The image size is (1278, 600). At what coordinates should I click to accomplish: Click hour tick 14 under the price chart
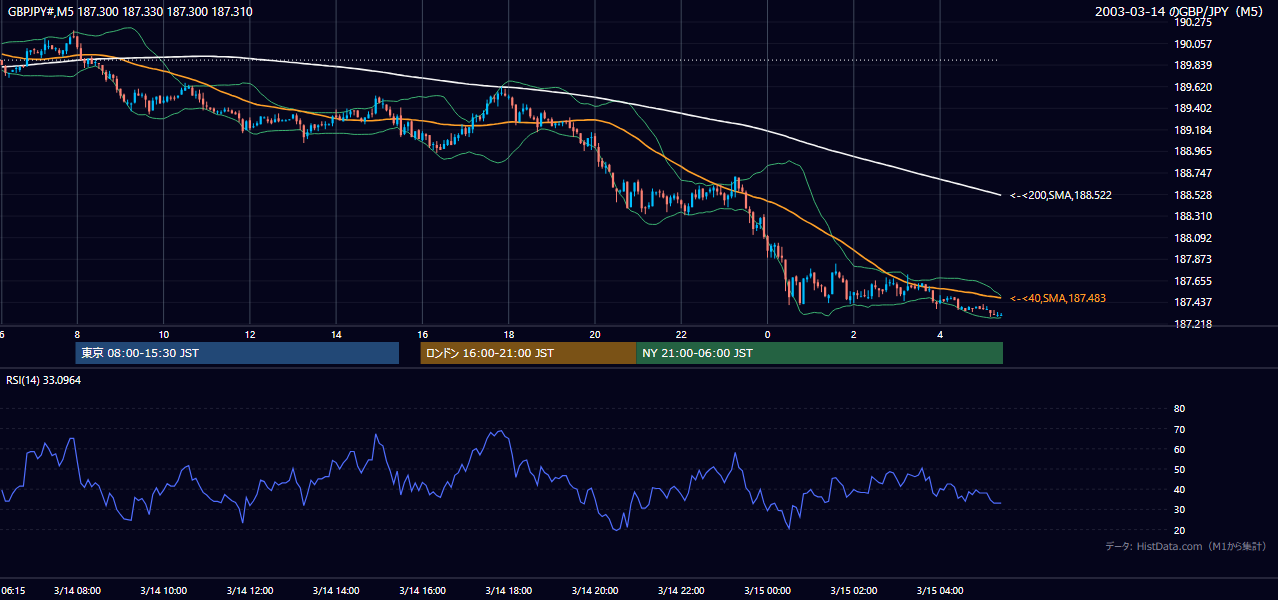pyautogui.click(x=336, y=334)
